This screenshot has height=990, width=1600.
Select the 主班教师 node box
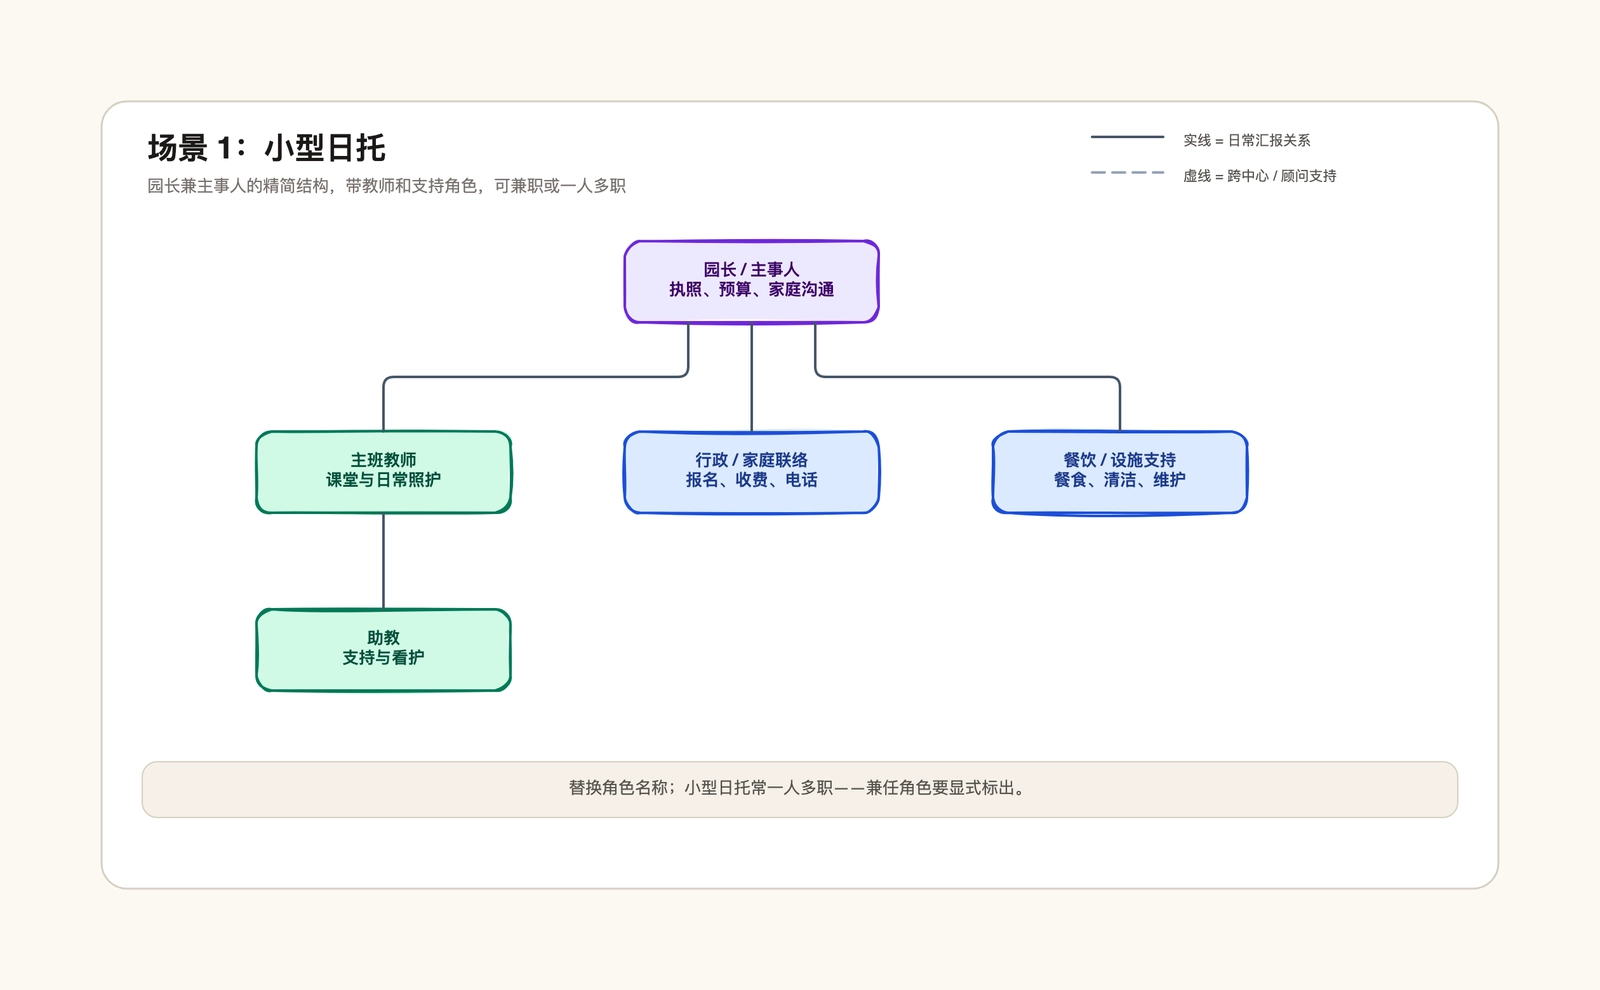point(384,472)
